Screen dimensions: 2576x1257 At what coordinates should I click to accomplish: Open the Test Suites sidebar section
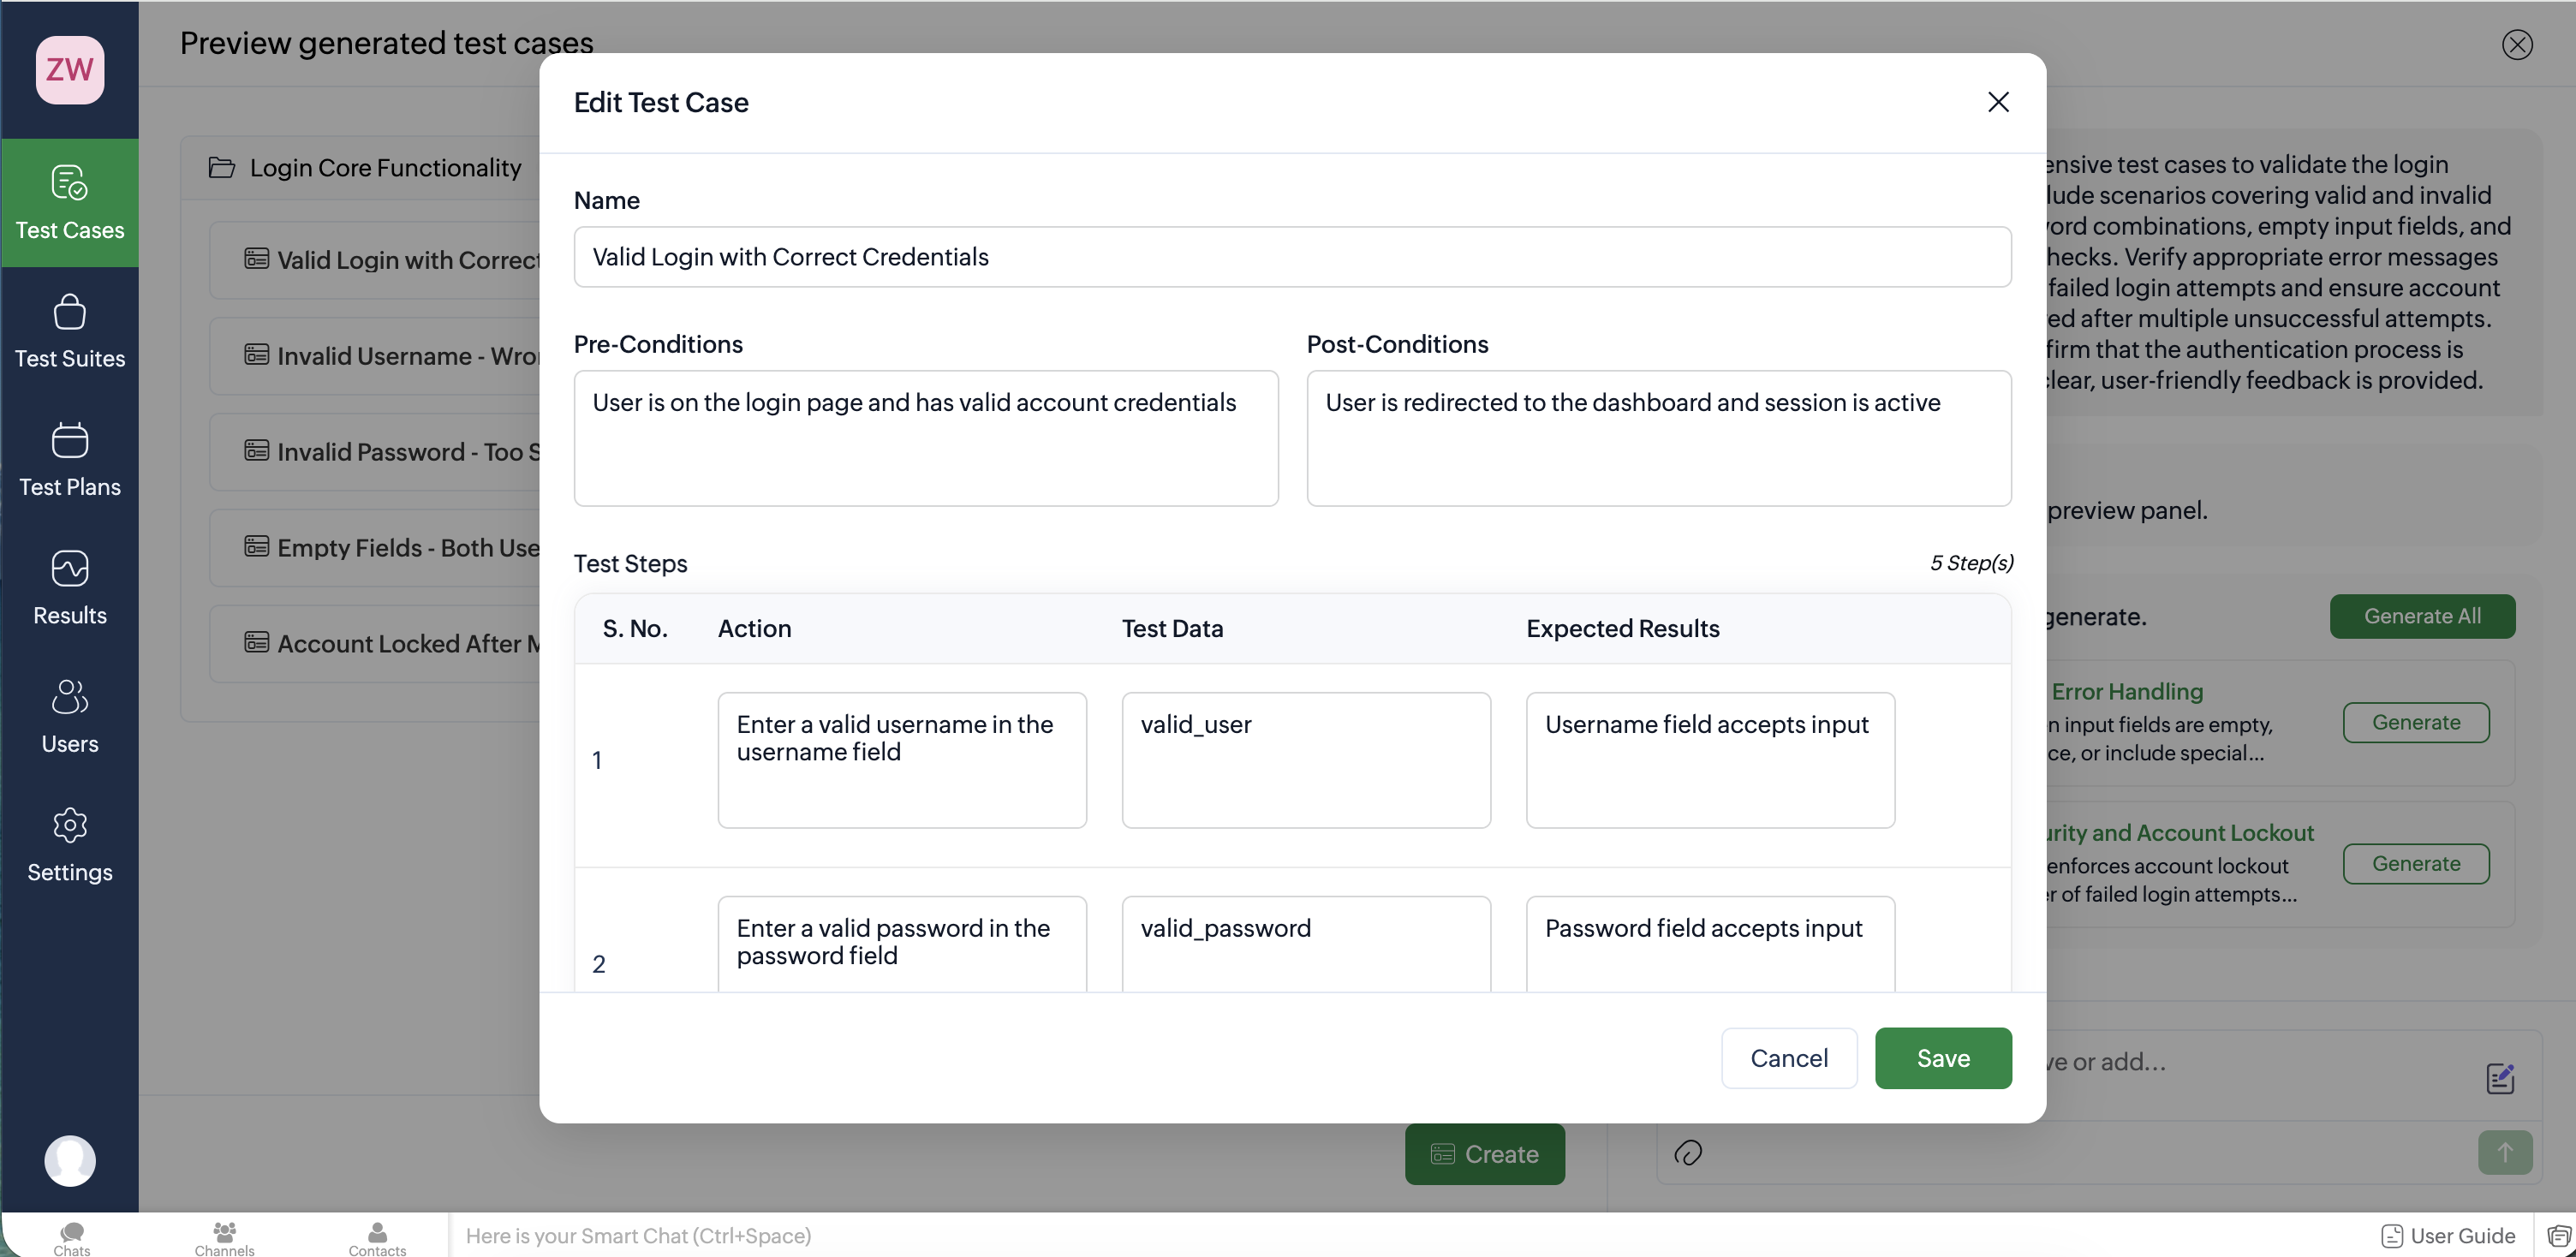(70, 331)
